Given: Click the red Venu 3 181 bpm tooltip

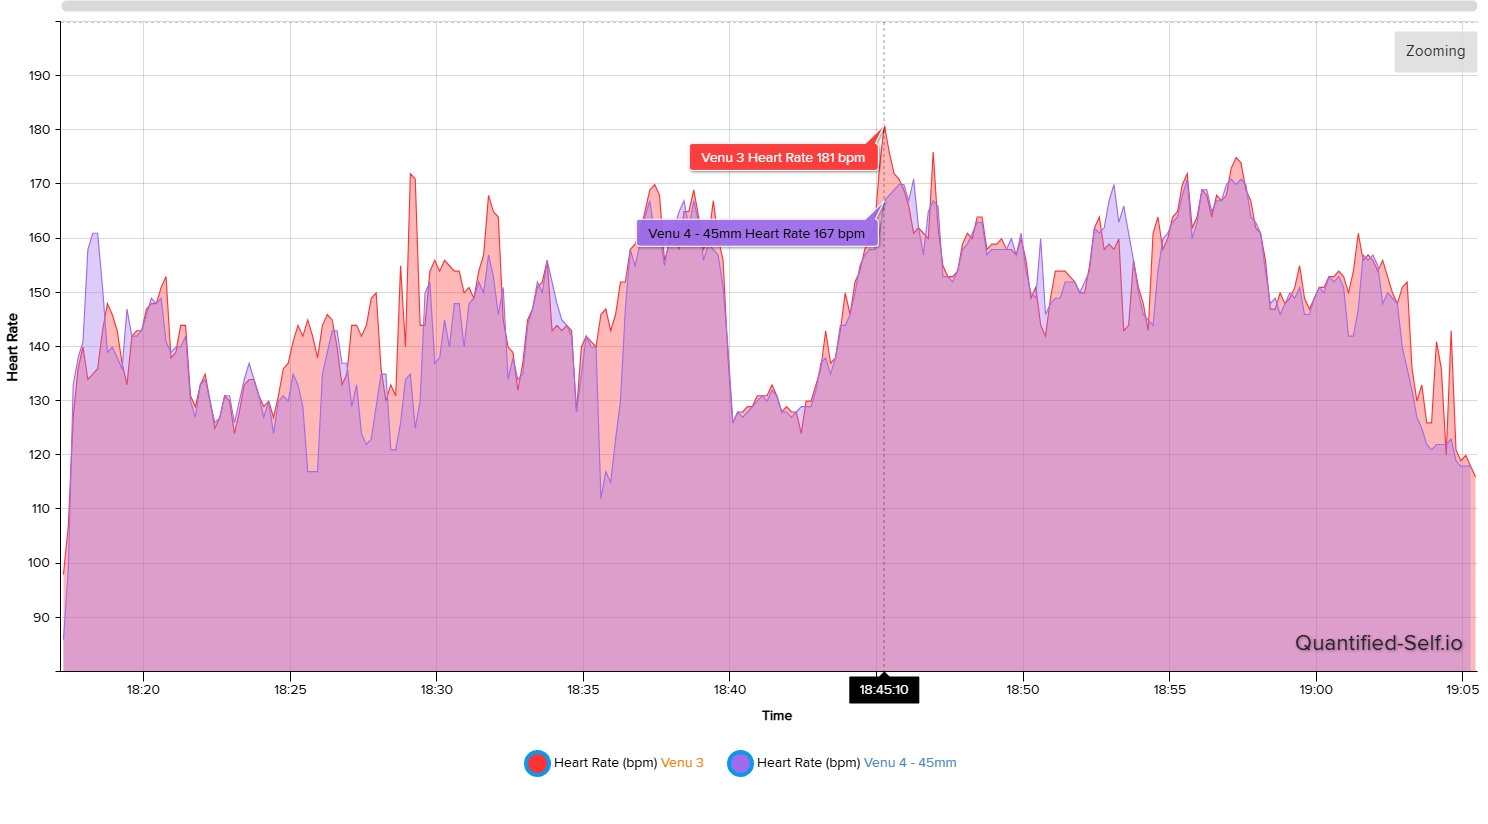Looking at the screenshot, I should click(782, 158).
